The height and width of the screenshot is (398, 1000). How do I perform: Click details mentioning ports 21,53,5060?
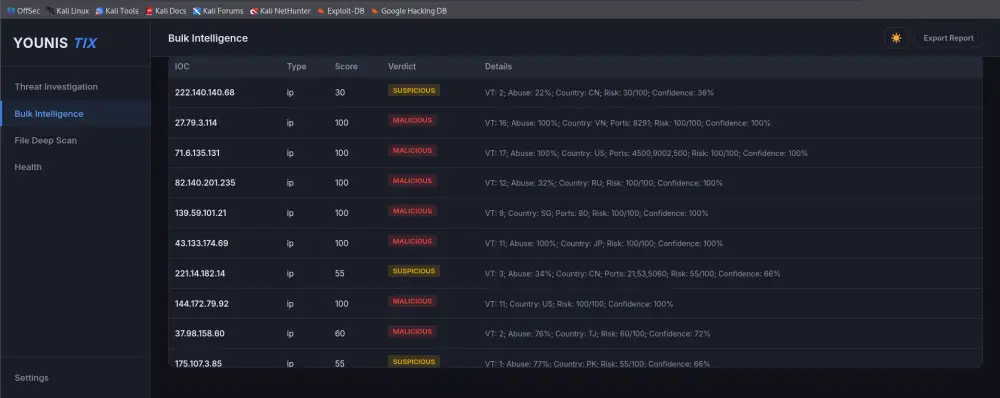click(633, 274)
